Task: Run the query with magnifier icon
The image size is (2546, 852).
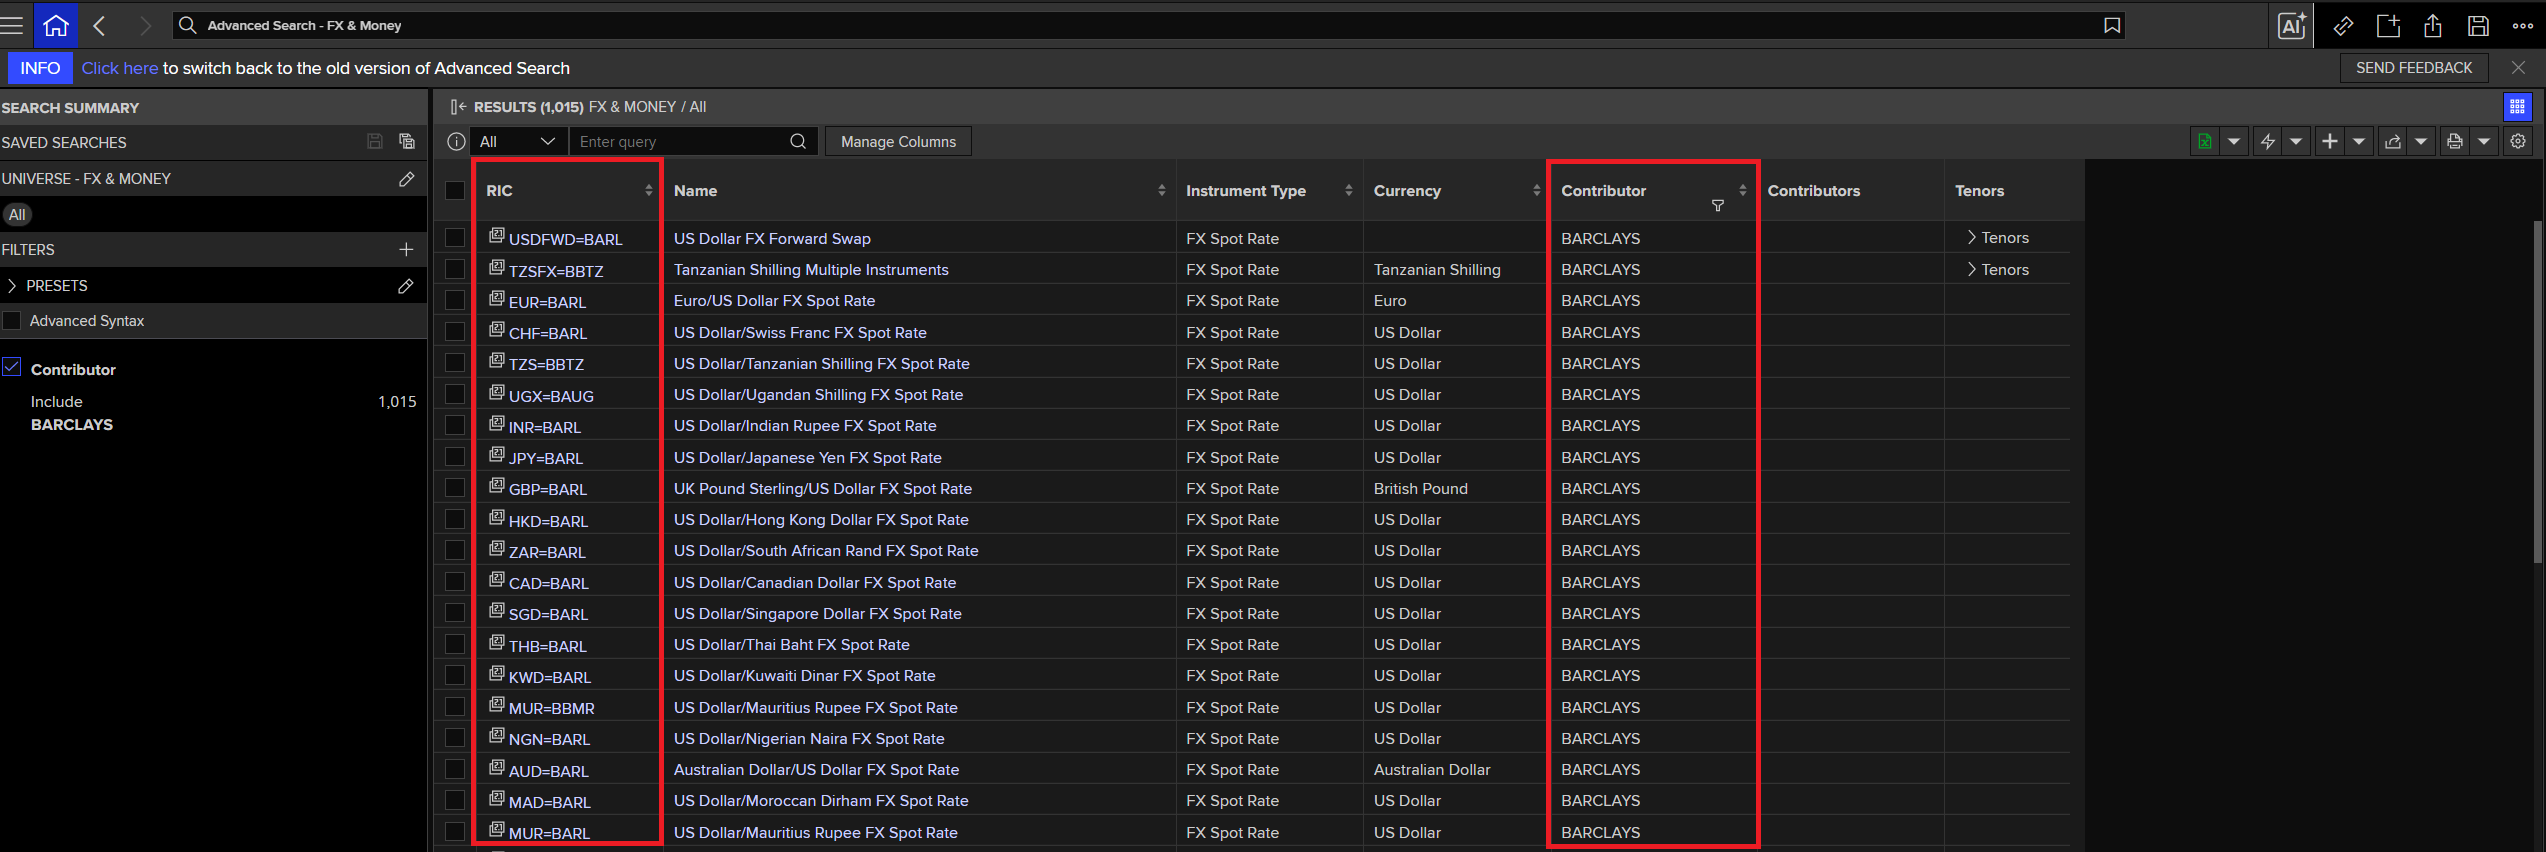Action: click(x=798, y=142)
